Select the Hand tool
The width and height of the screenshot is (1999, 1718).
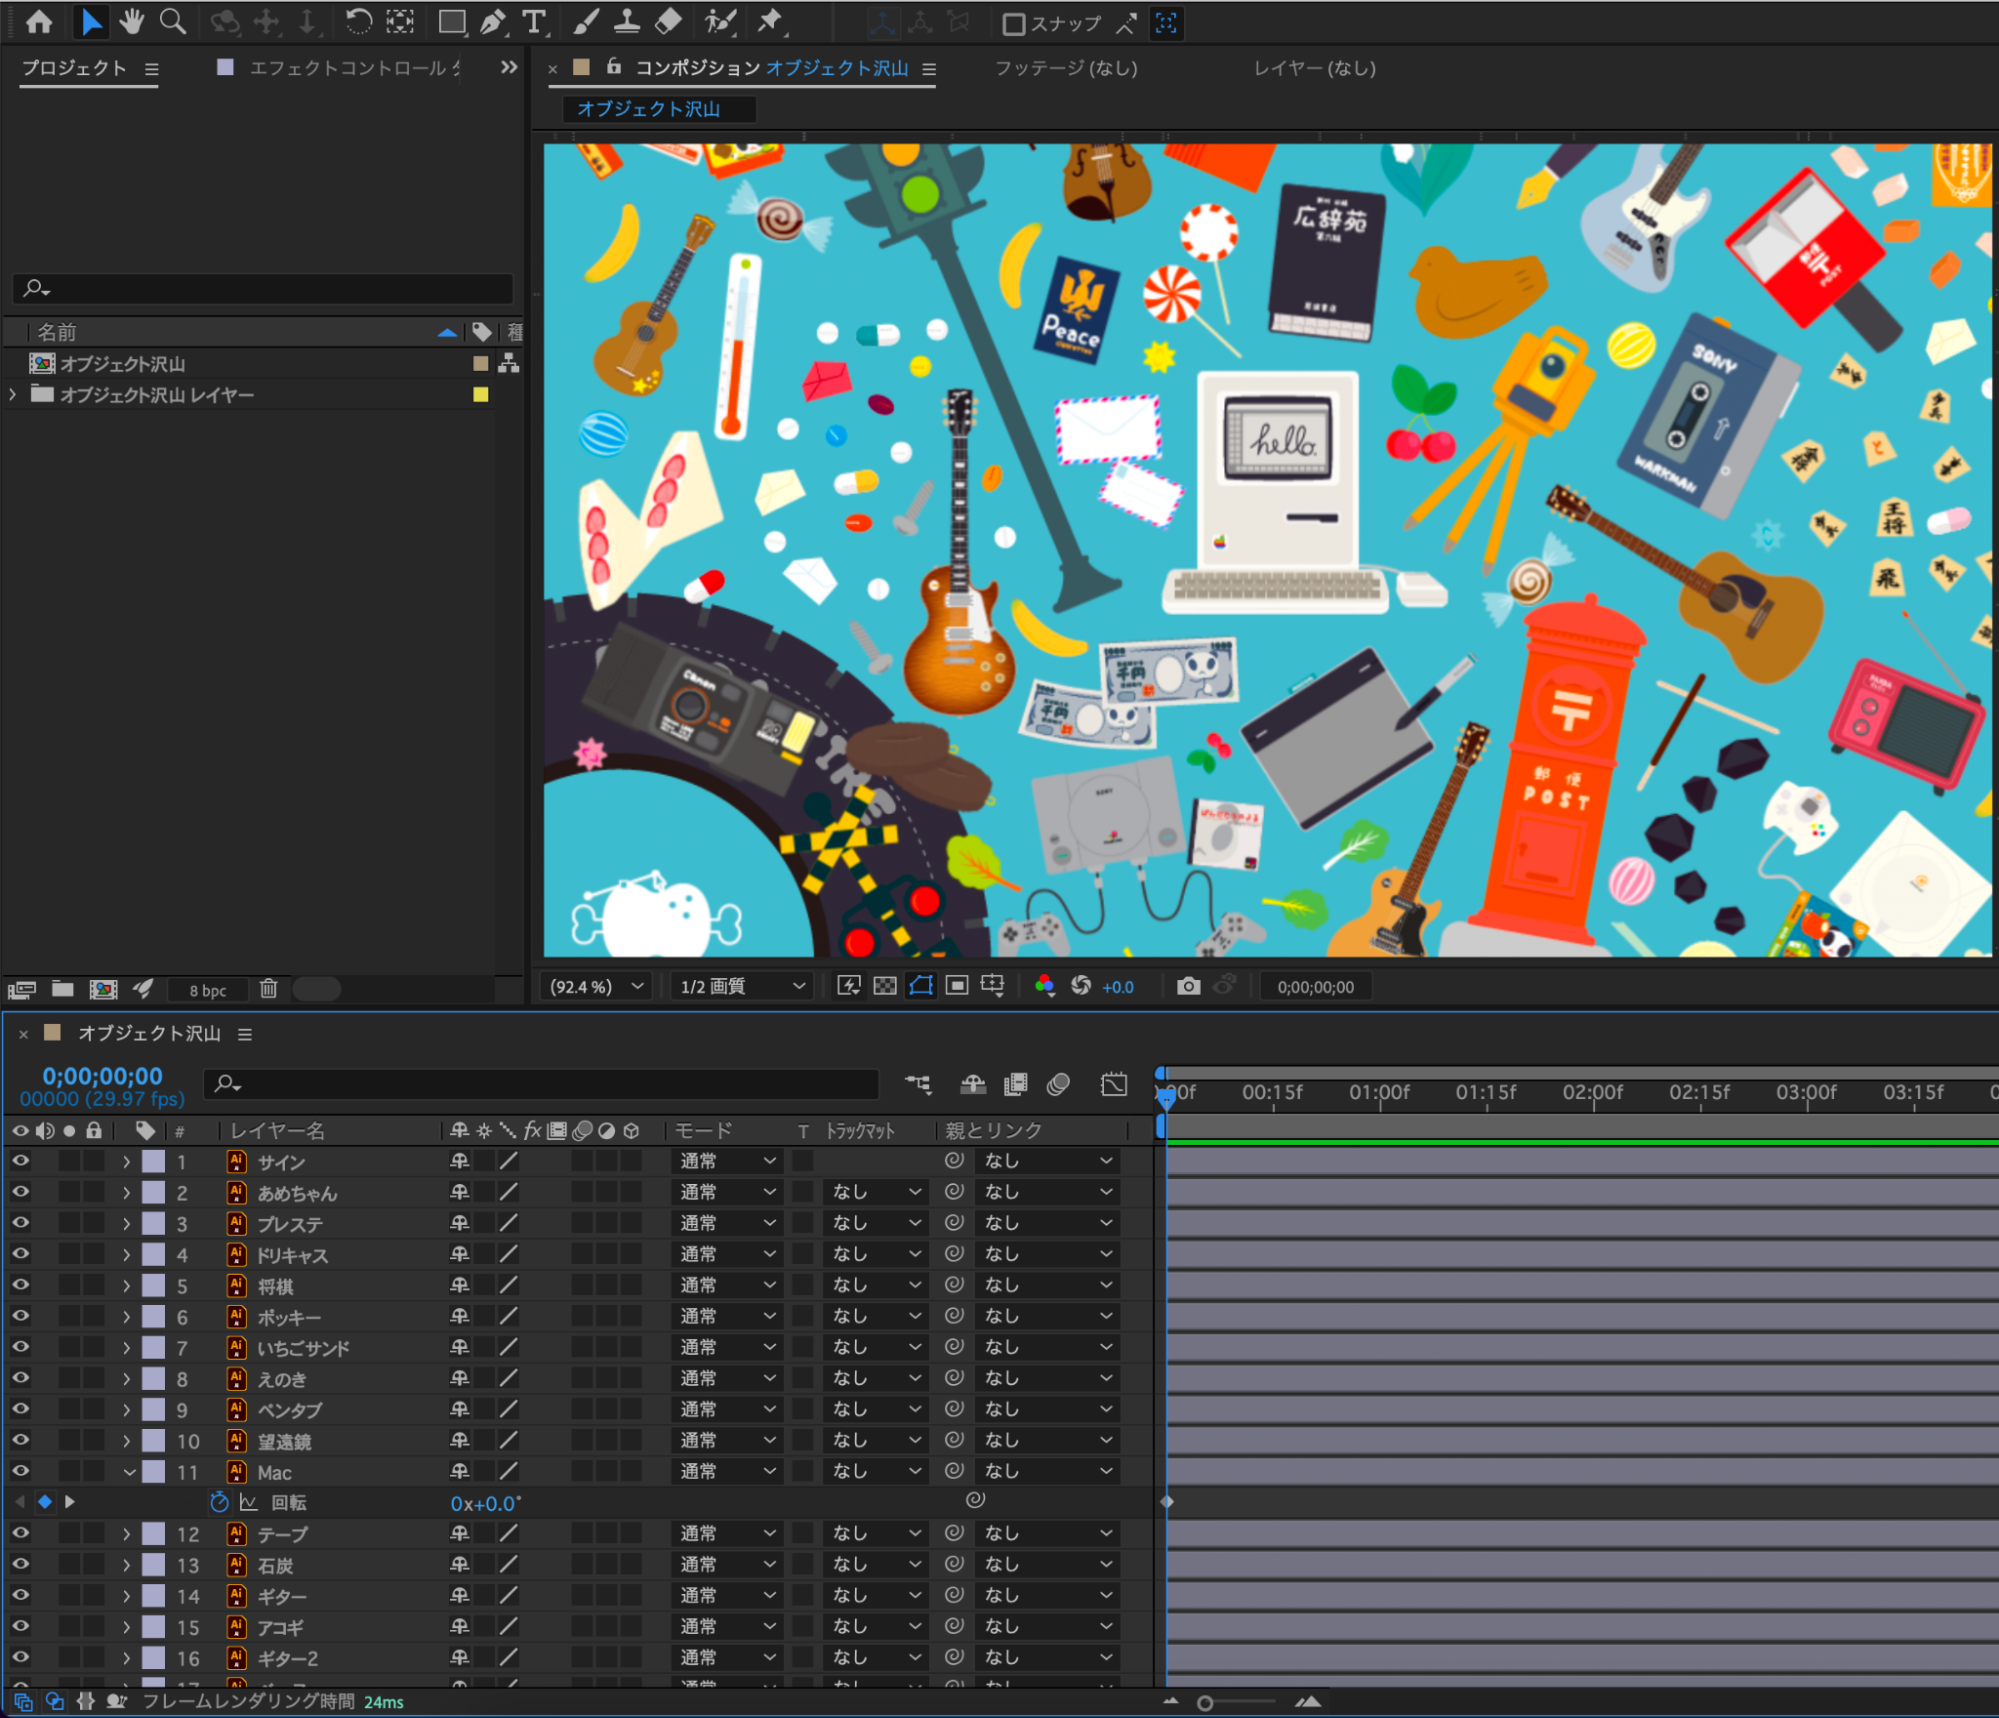coord(131,21)
